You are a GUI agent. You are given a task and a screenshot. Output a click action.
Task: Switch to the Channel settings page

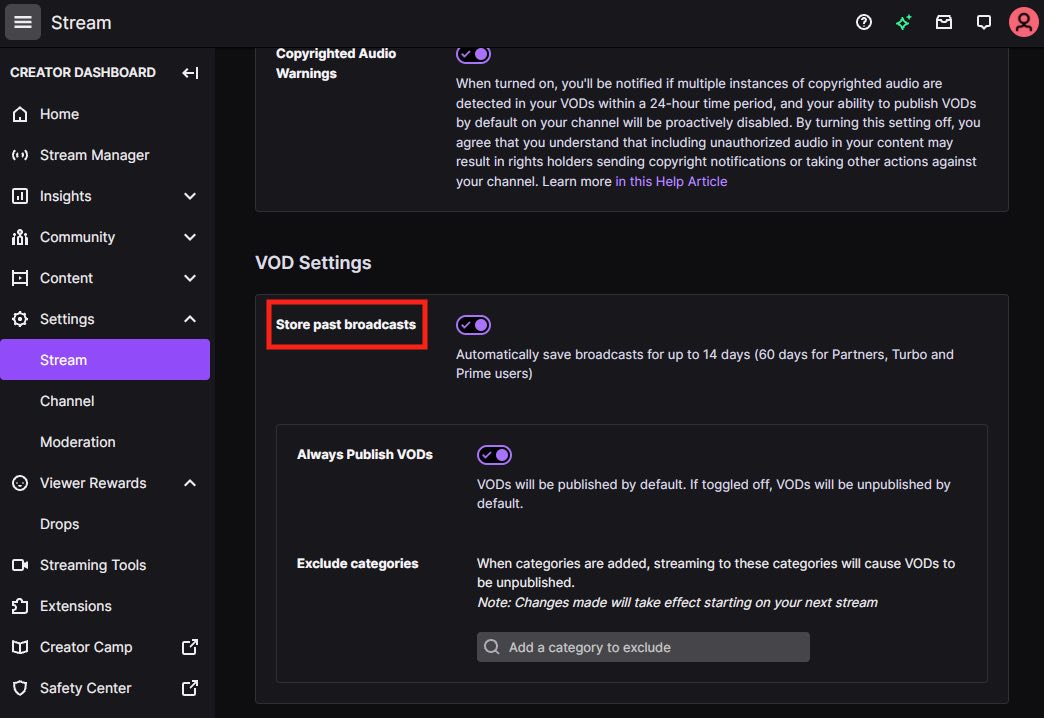coord(67,401)
